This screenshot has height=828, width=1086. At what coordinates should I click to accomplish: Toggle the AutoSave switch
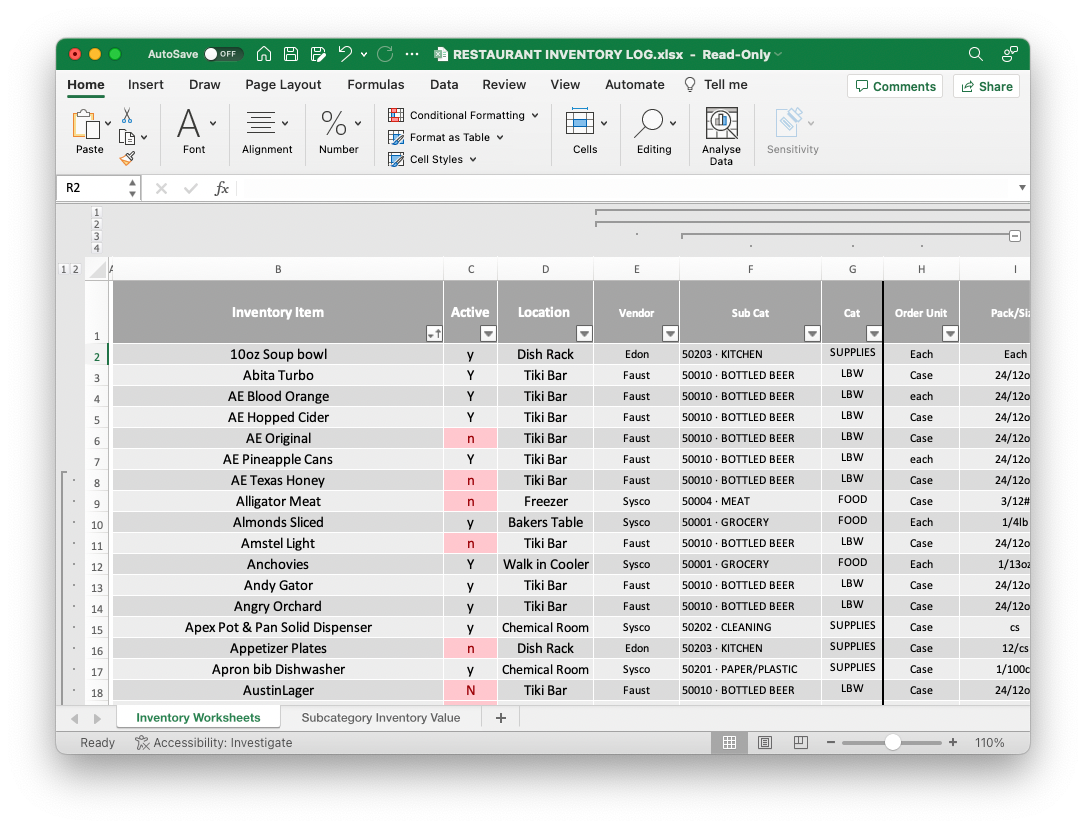tap(222, 54)
